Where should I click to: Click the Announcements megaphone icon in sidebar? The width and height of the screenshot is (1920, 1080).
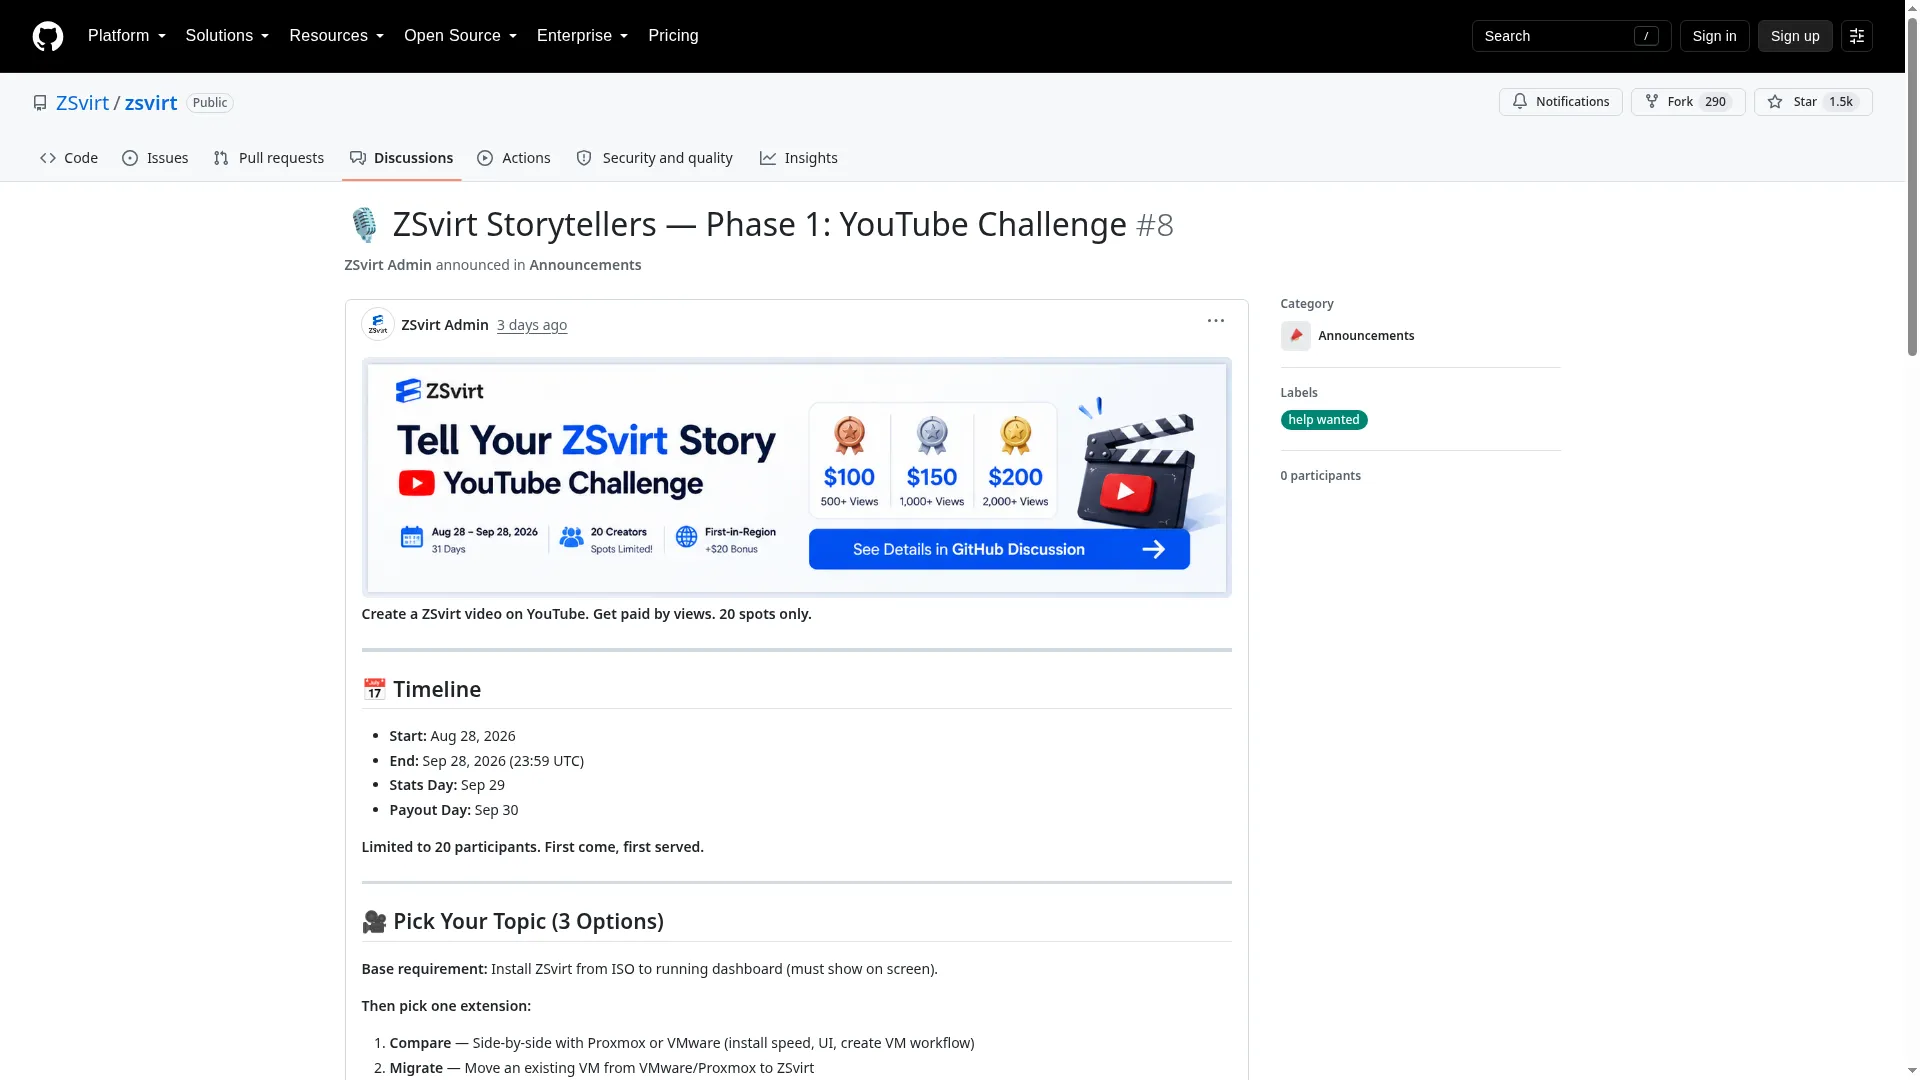click(x=1296, y=336)
